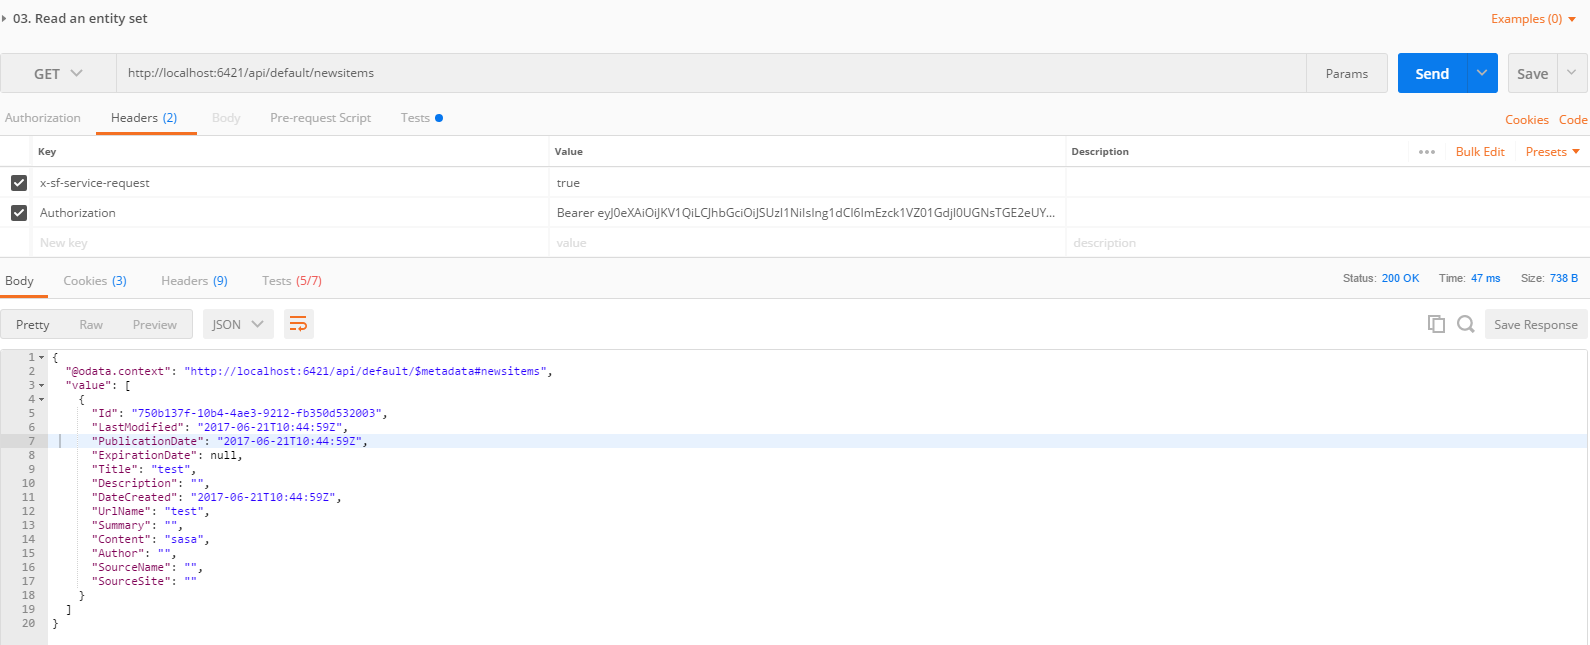This screenshot has width=1590, height=645.
Task: Toggle the wrap lines icon
Action: (298, 324)
